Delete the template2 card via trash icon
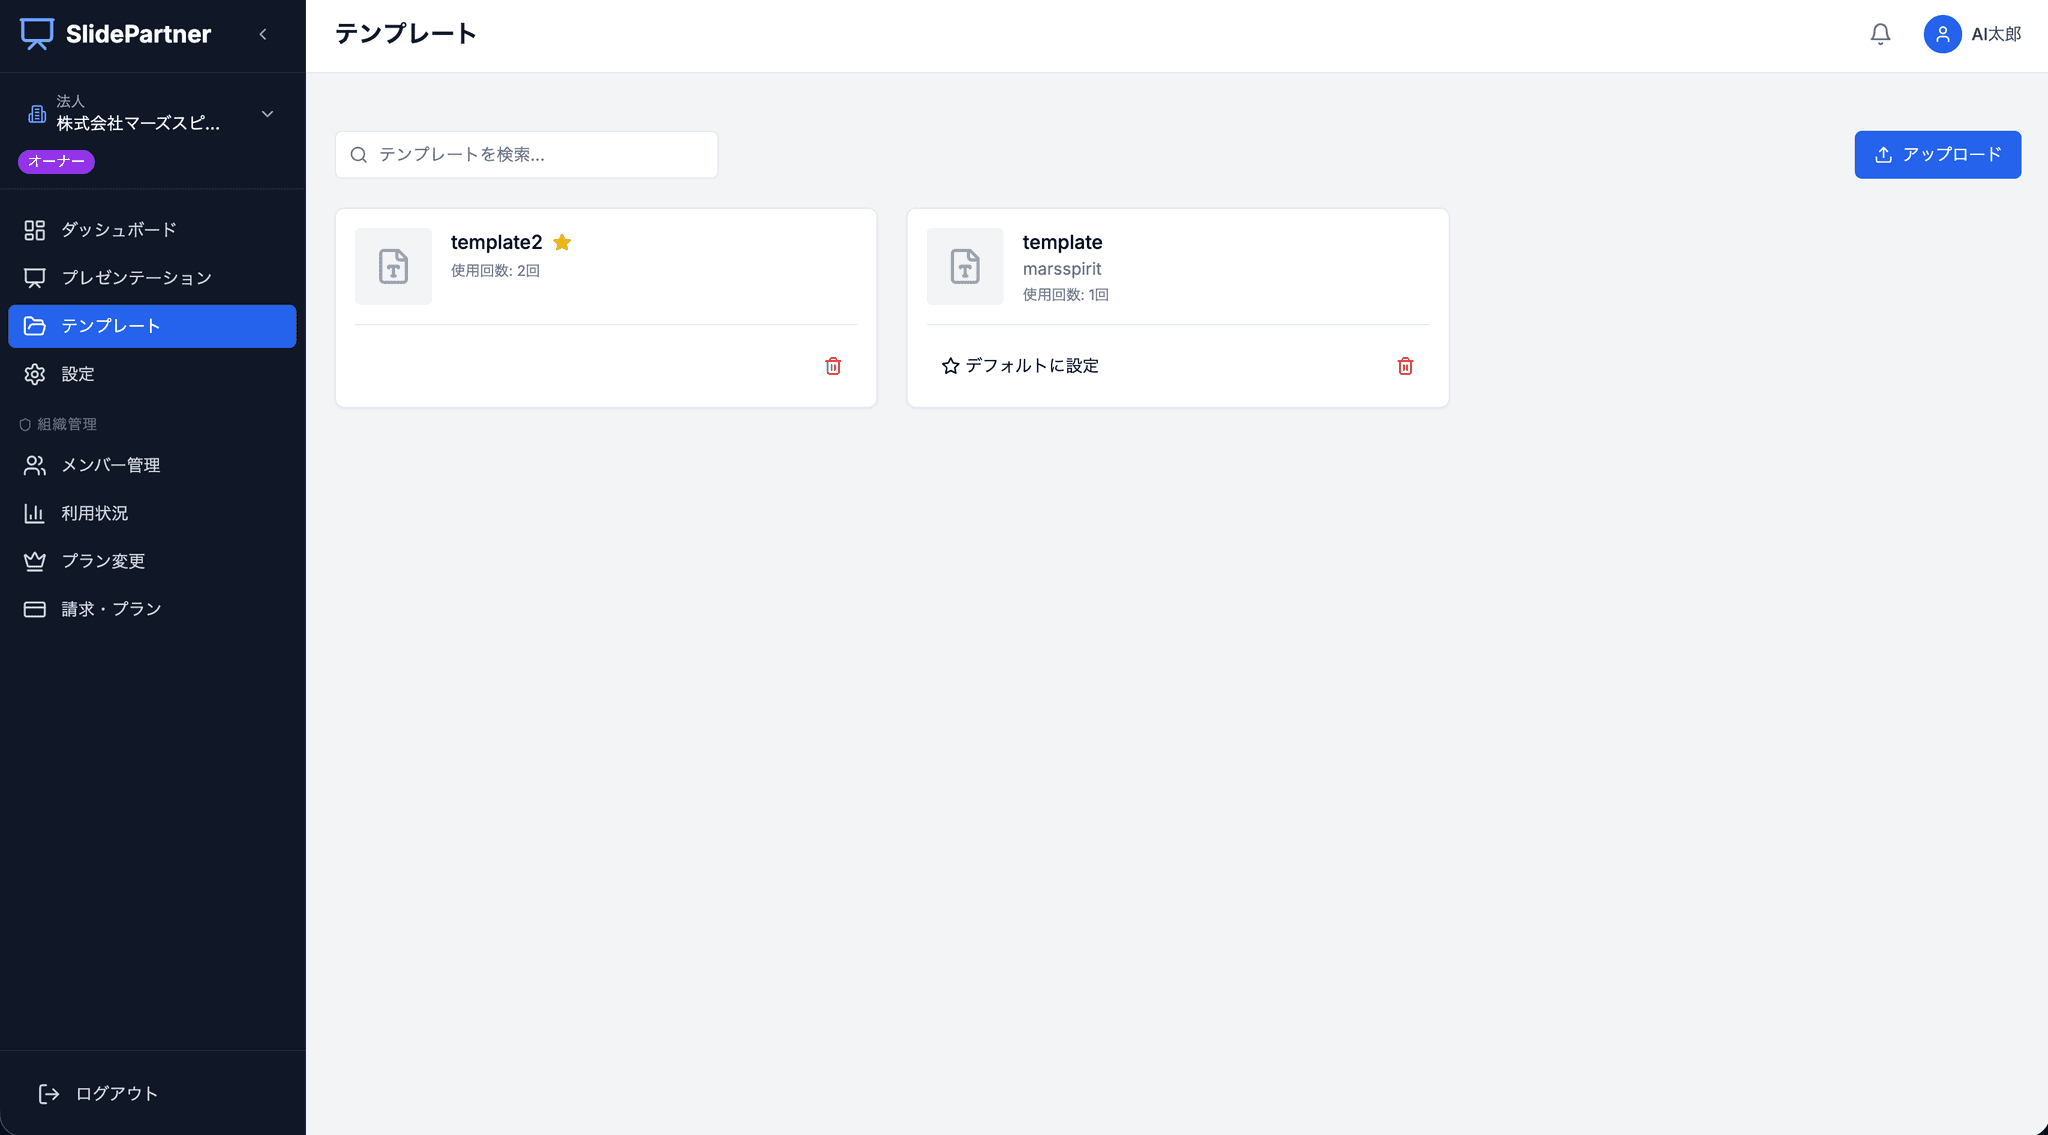2048x1135 pixels. (833, 366)
